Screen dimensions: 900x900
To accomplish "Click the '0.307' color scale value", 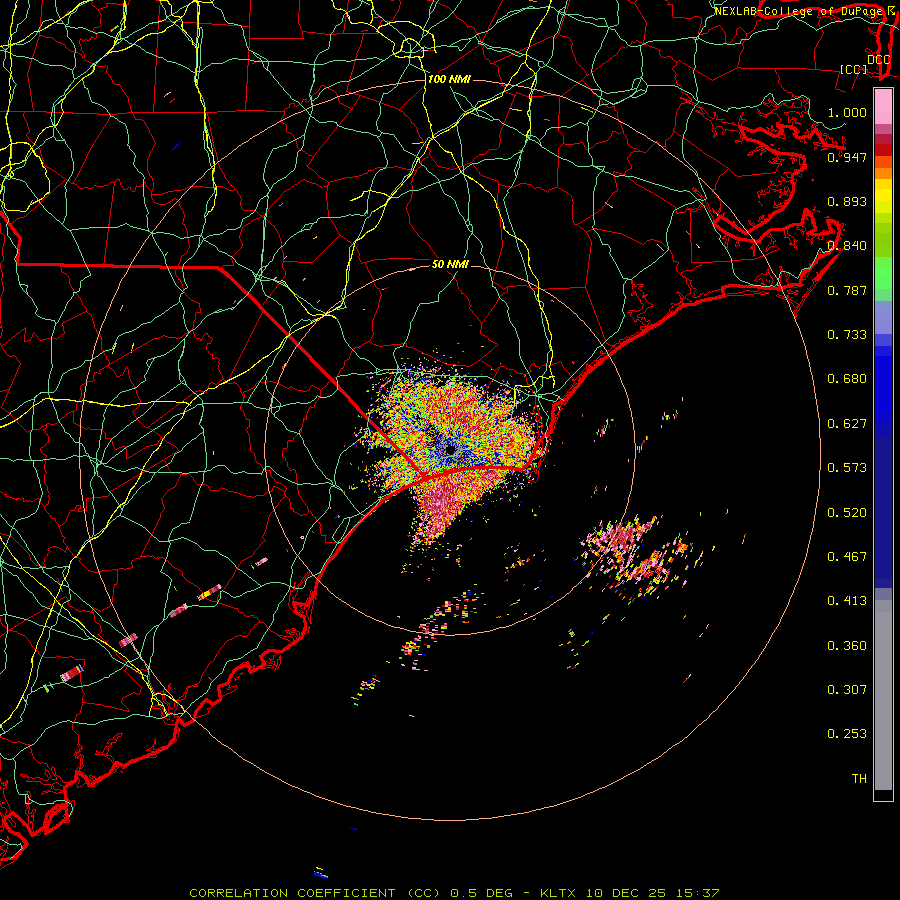I will (x=847, y=690).
